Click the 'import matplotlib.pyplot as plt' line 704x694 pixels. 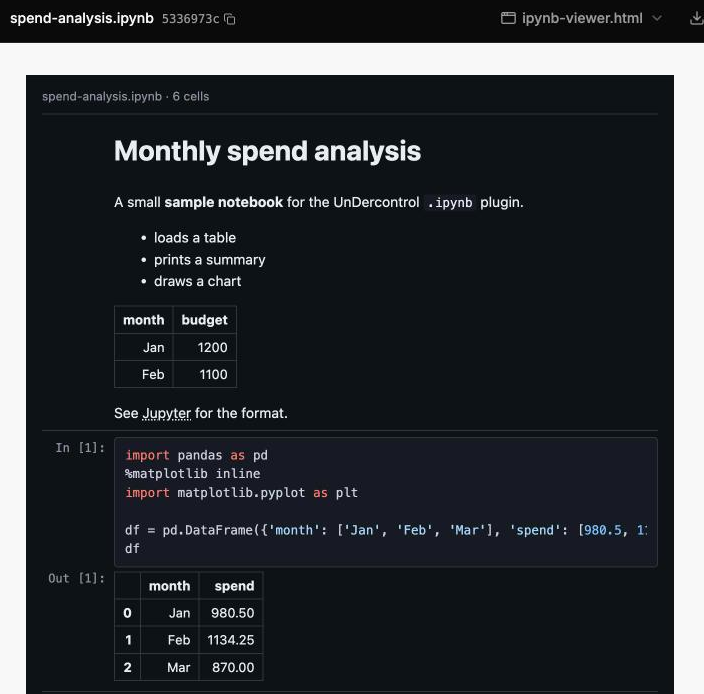coord(242,492)
